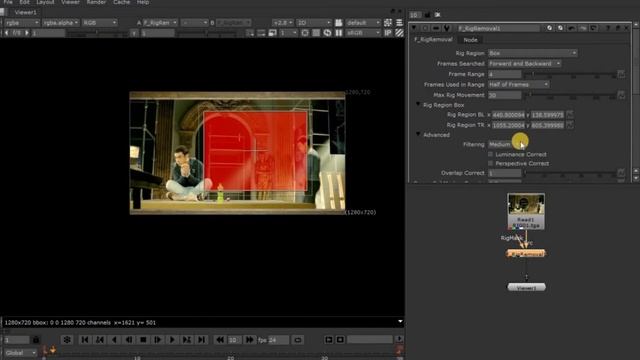Click the viewer overlay lock camera icon
Screen dimensions: 640x360
coord(339,22)
